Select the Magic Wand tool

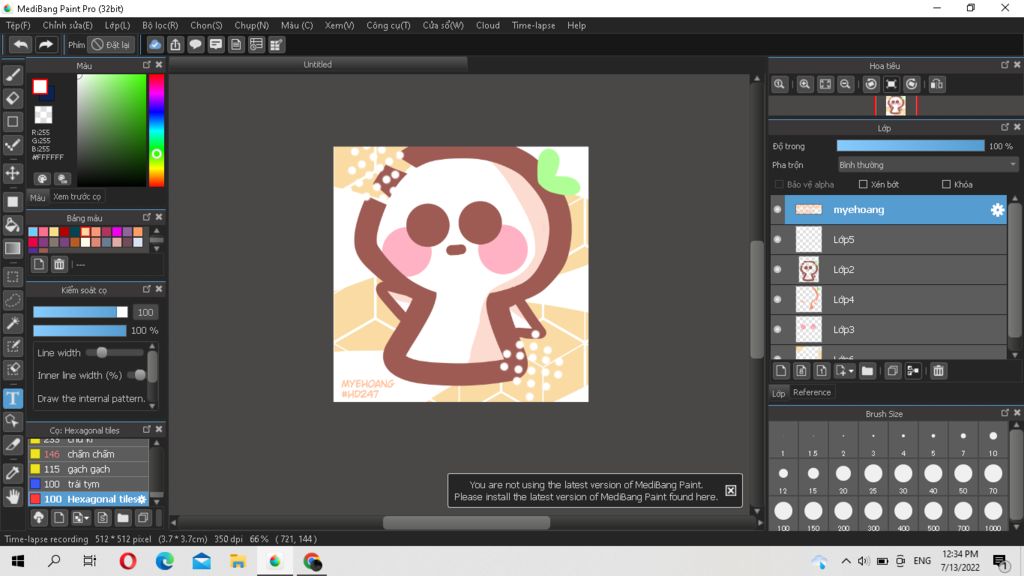coord(12,323)
